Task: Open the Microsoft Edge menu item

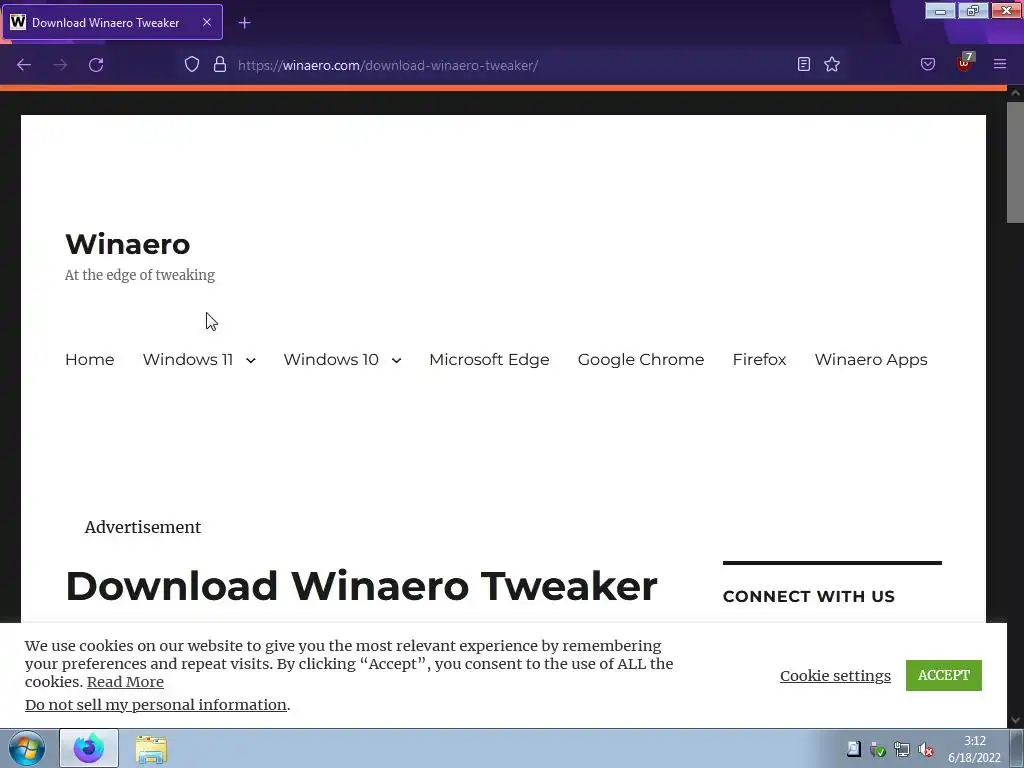Action: pyautogui.click(x=489, y=359)
